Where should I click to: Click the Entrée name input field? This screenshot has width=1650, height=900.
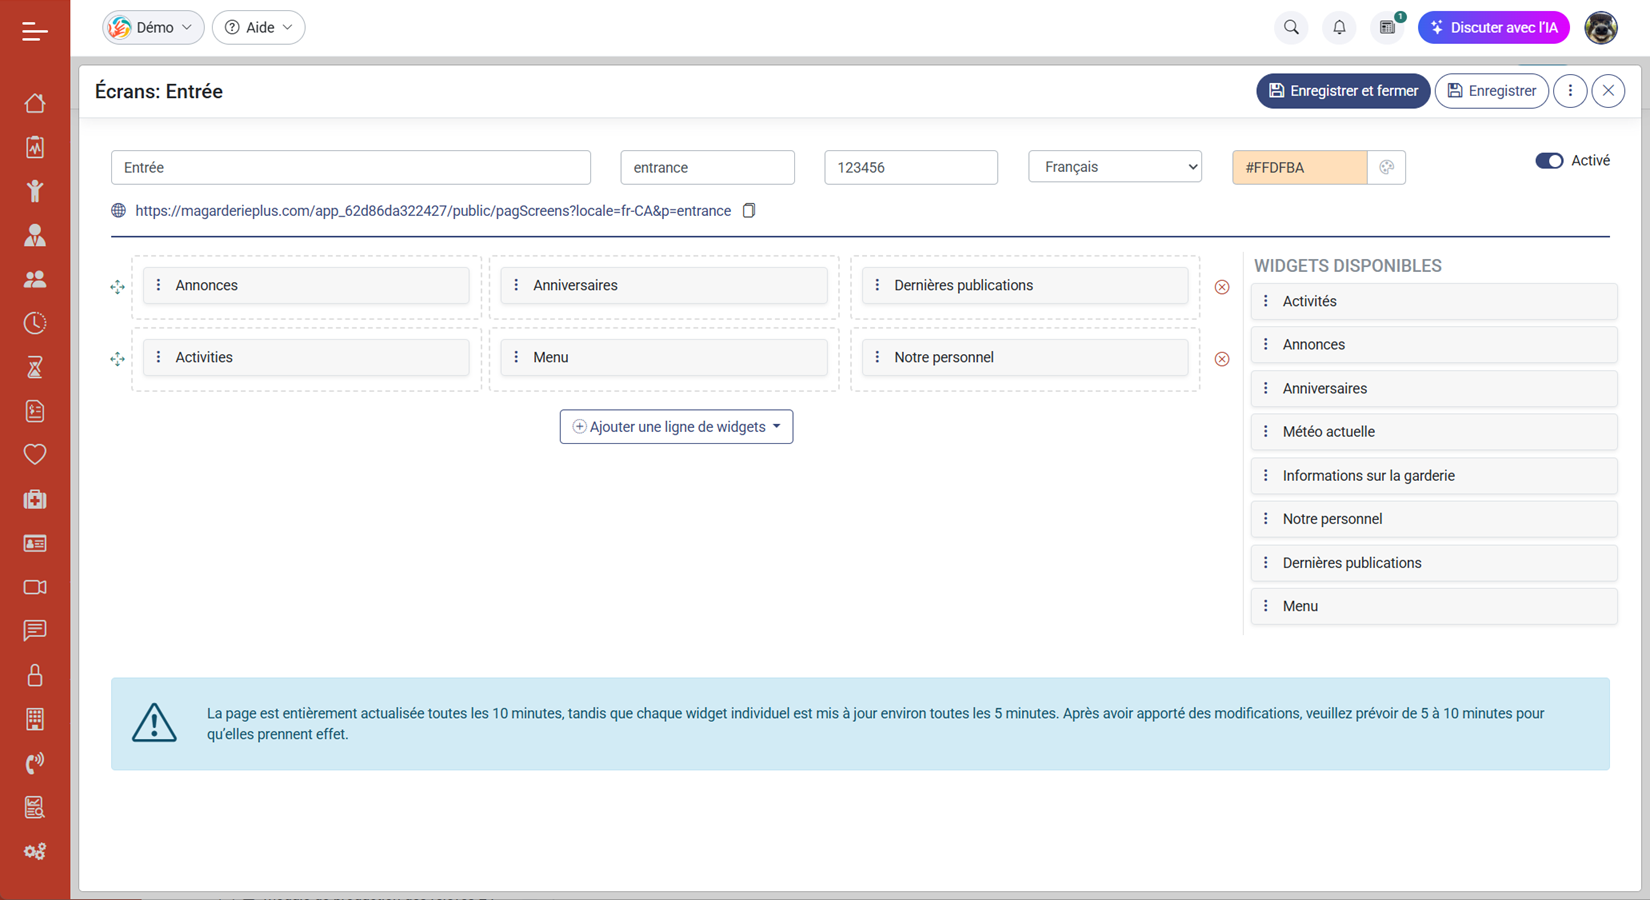[350, 168]
